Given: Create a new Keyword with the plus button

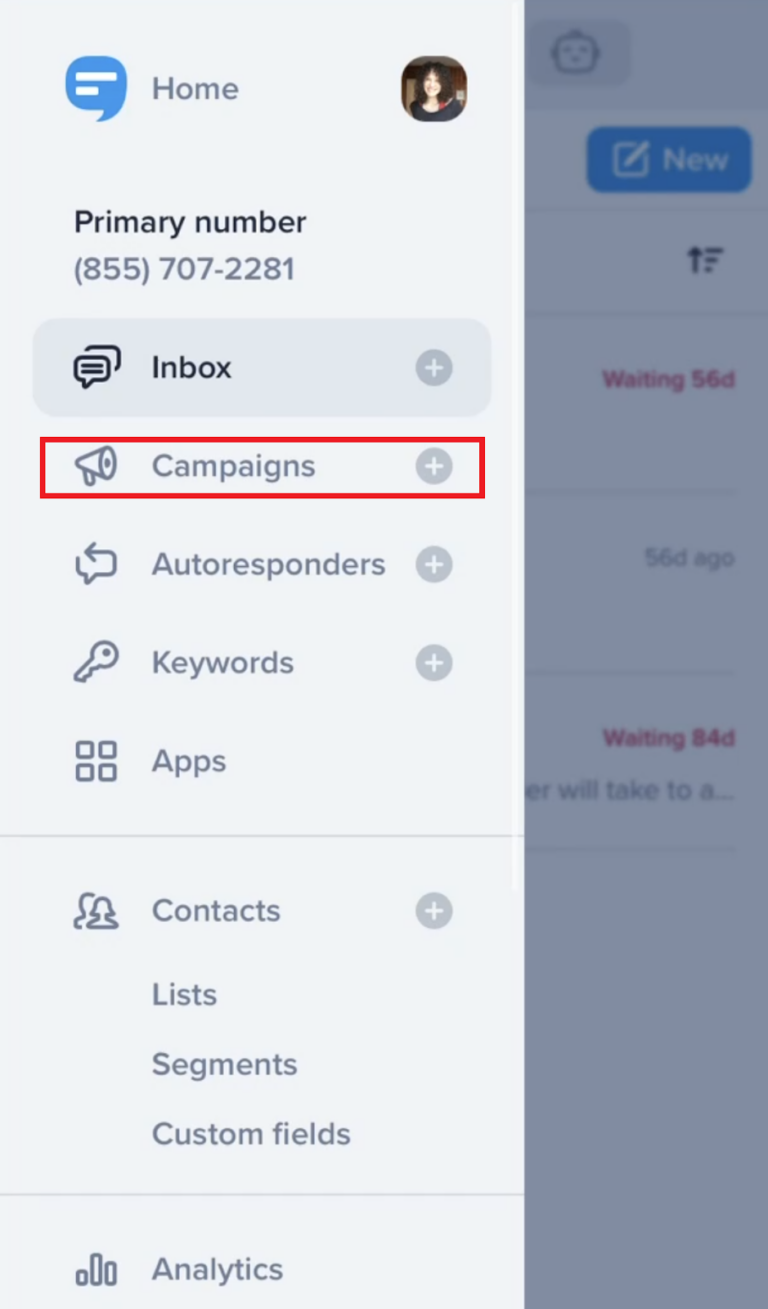Looking at the screenshot, I should coord(433,662).
